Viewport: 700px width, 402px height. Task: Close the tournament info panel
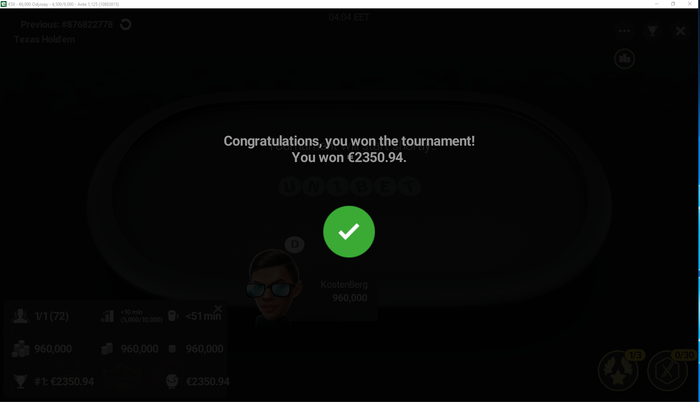click(x=218, y=309)
